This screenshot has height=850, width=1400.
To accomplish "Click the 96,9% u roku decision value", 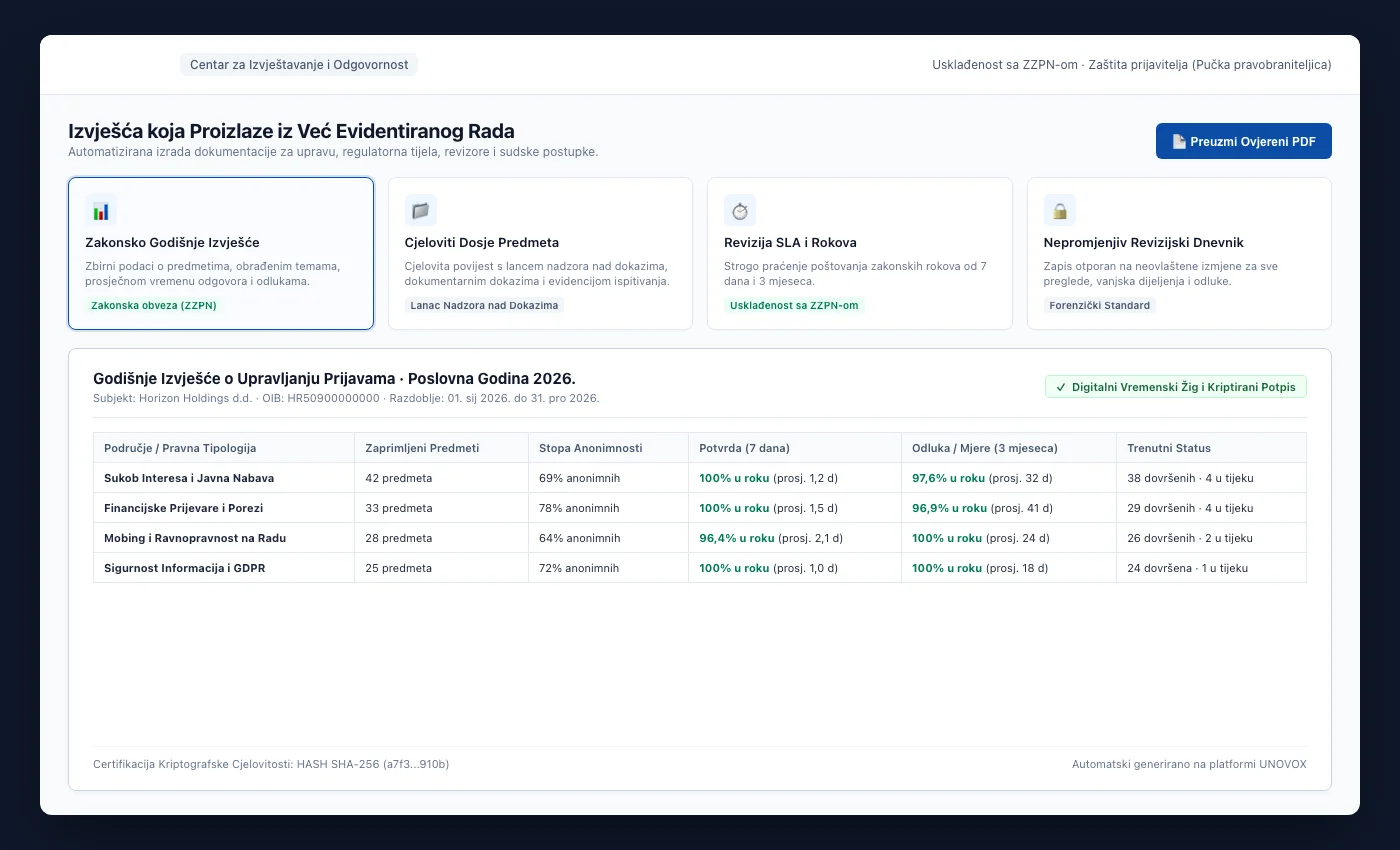I will (948, 508).
